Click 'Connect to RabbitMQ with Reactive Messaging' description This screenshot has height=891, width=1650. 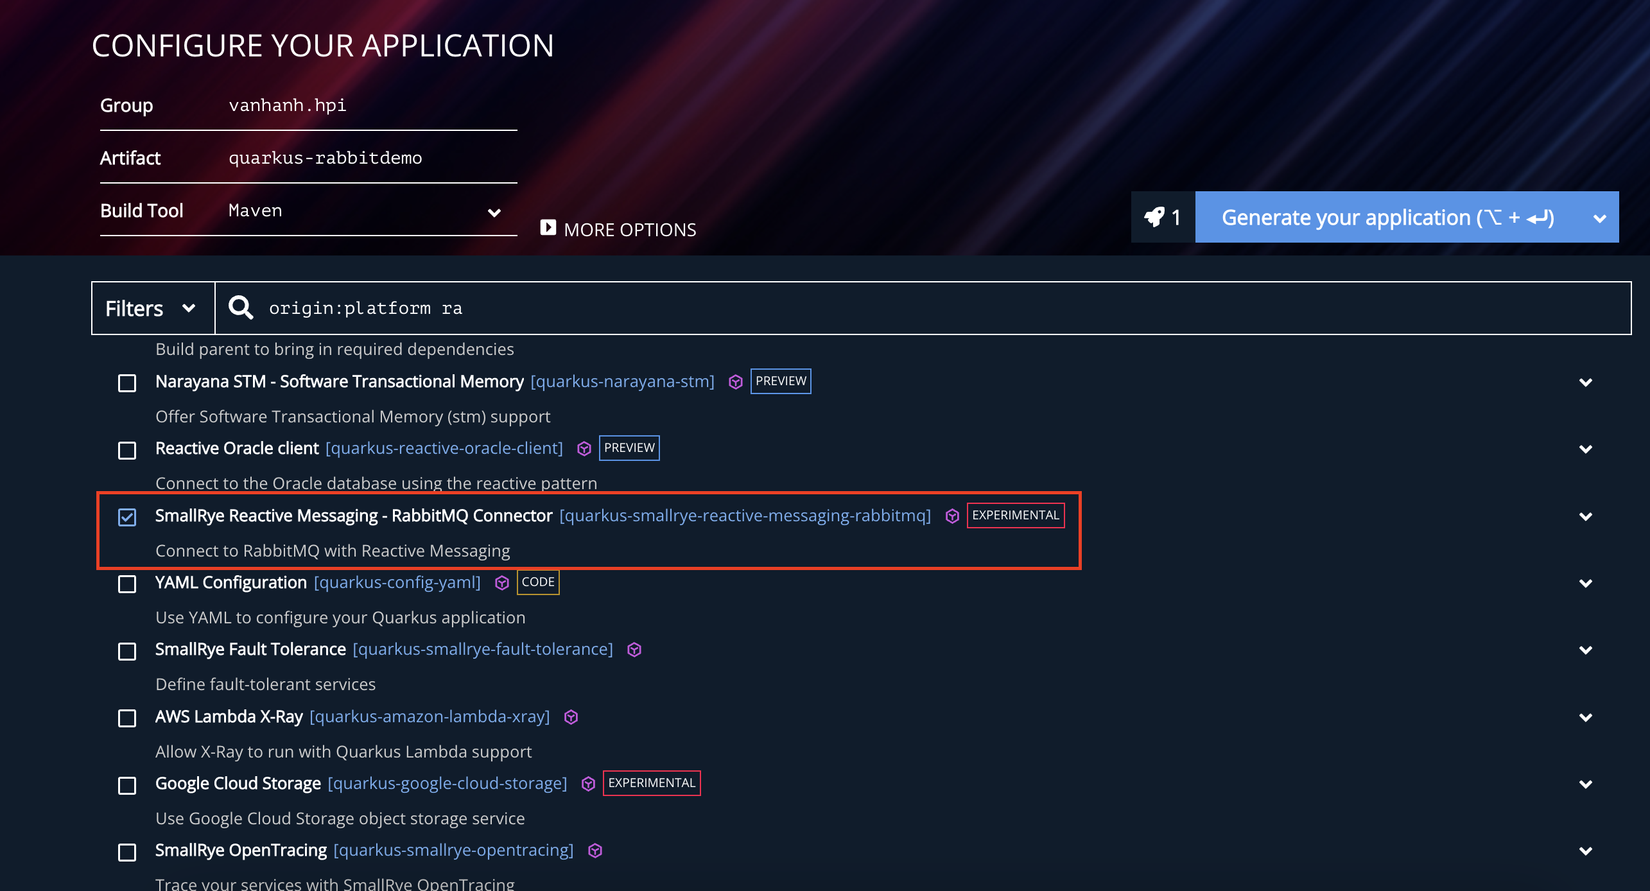coord(333,551)
